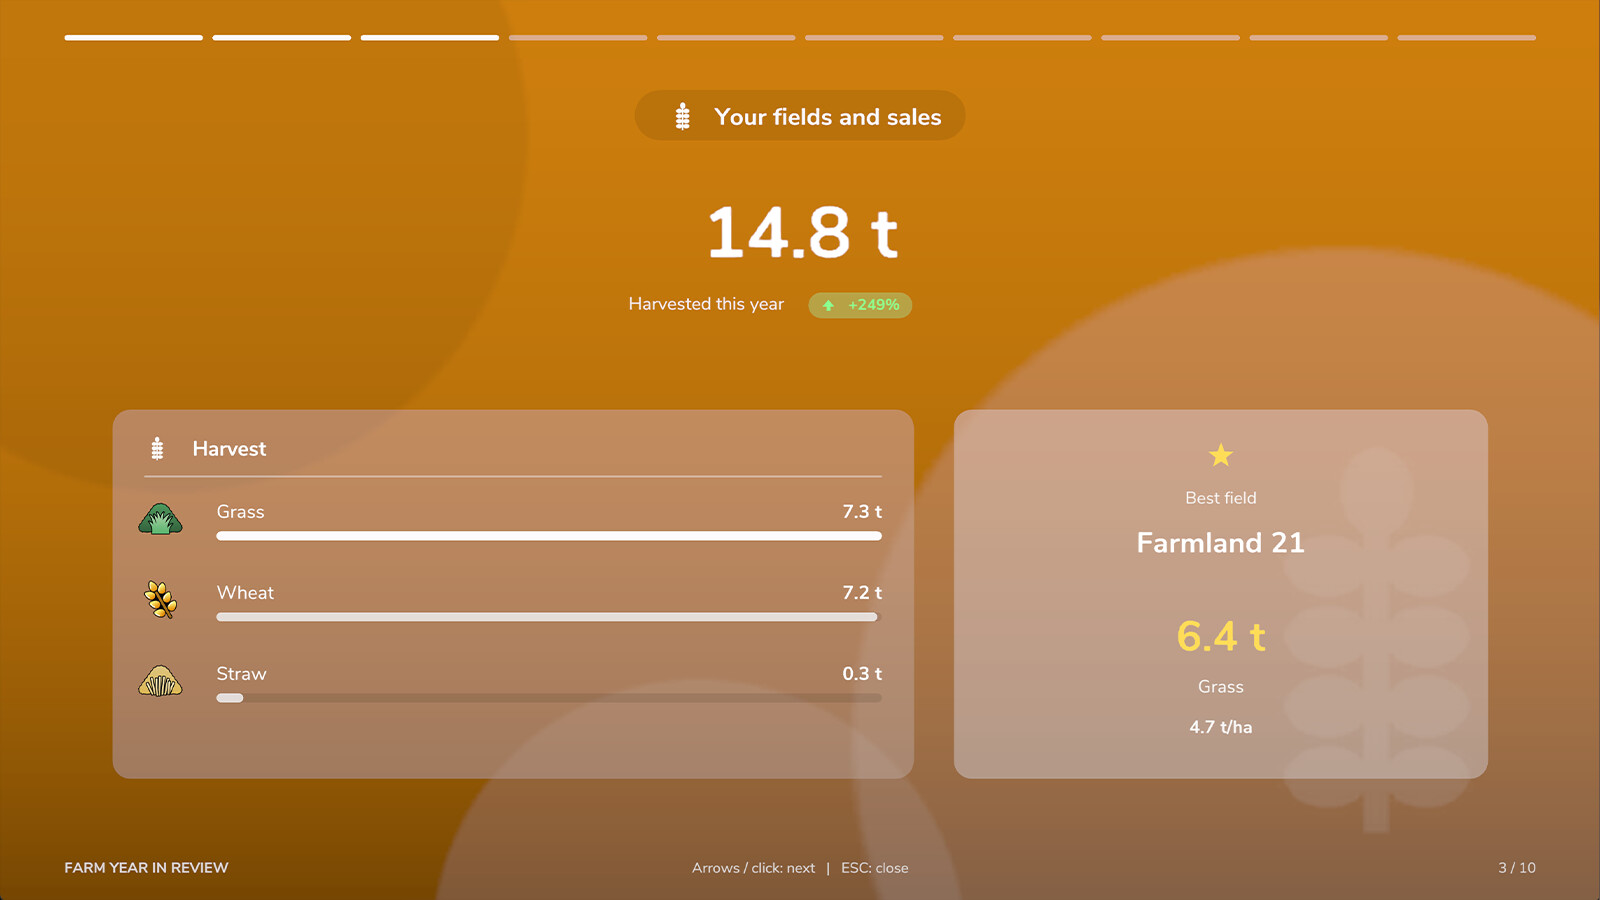This screenshot has width=1600, height=900.
Task: Jump to slide 2 progress segment
Action: (282, 38)
